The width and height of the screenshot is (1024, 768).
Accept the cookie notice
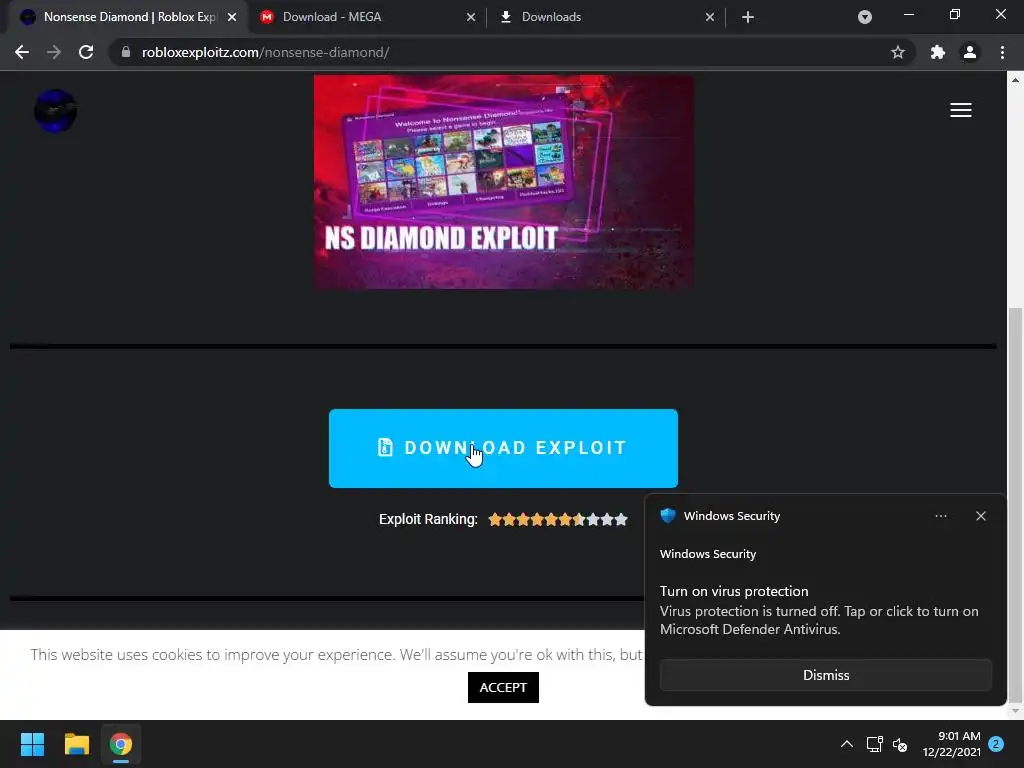click(x=503, y=687)
